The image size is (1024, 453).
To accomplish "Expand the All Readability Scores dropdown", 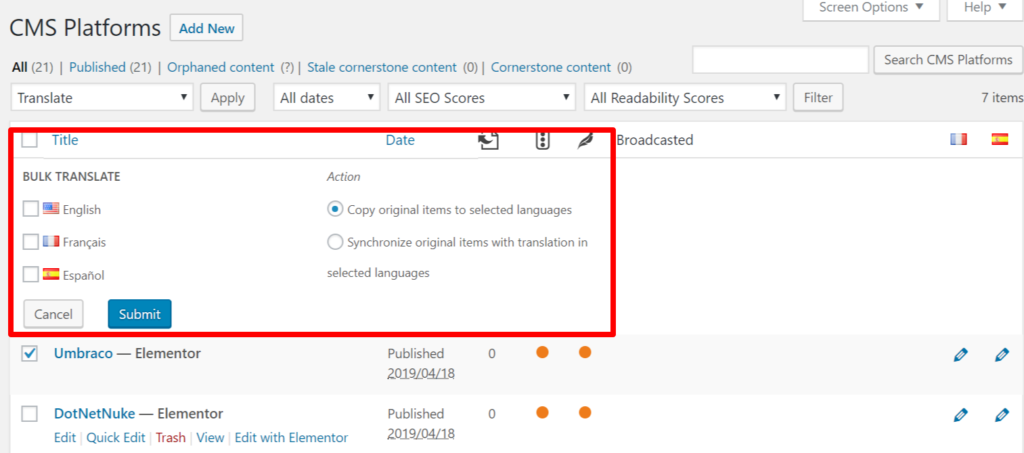I will (685, 98).
